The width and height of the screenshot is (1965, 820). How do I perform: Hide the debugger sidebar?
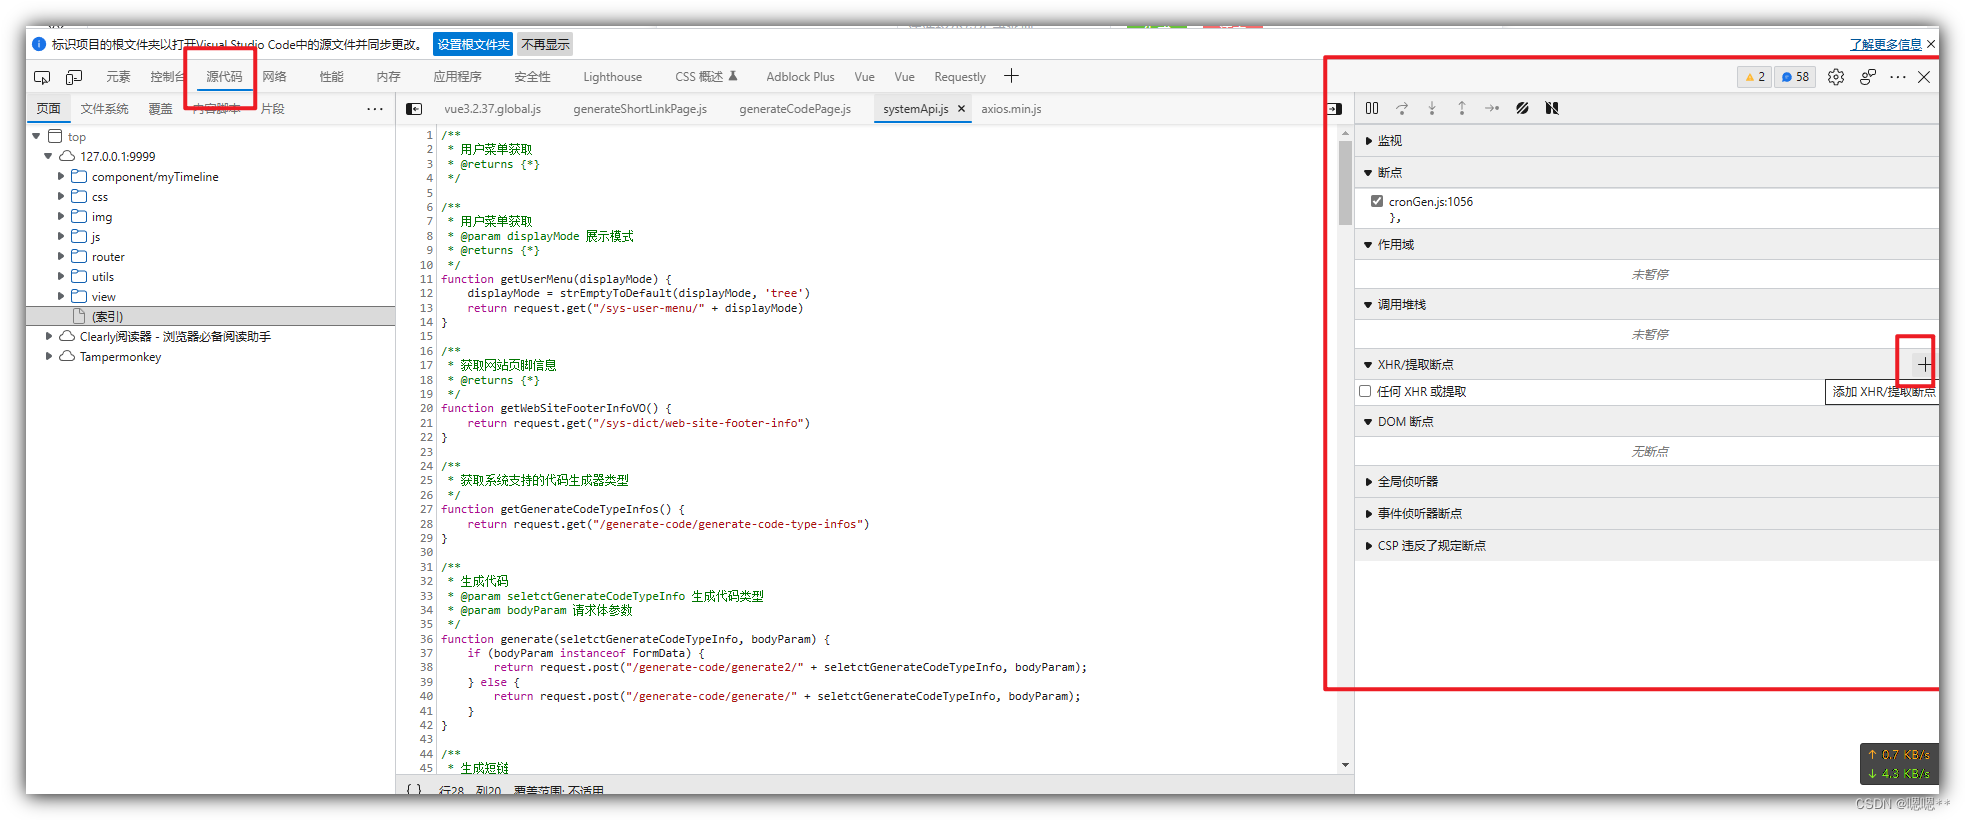click(1334, 109)
